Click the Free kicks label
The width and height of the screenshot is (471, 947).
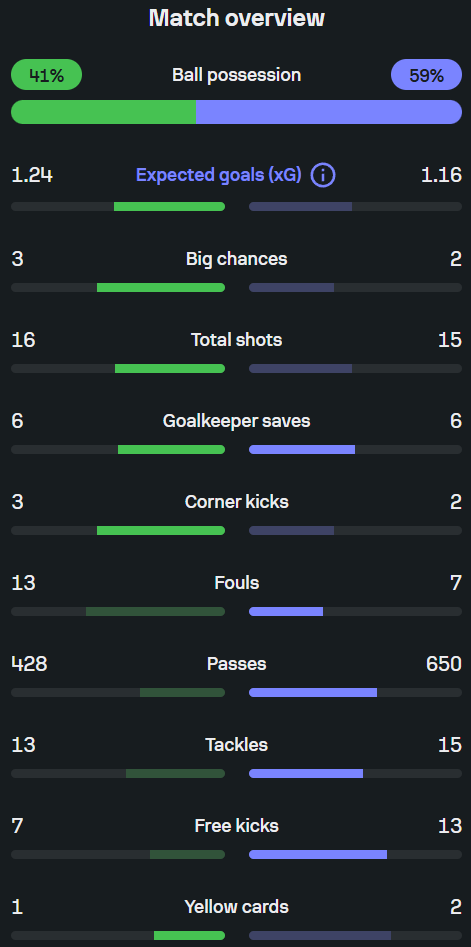point(237,826)
